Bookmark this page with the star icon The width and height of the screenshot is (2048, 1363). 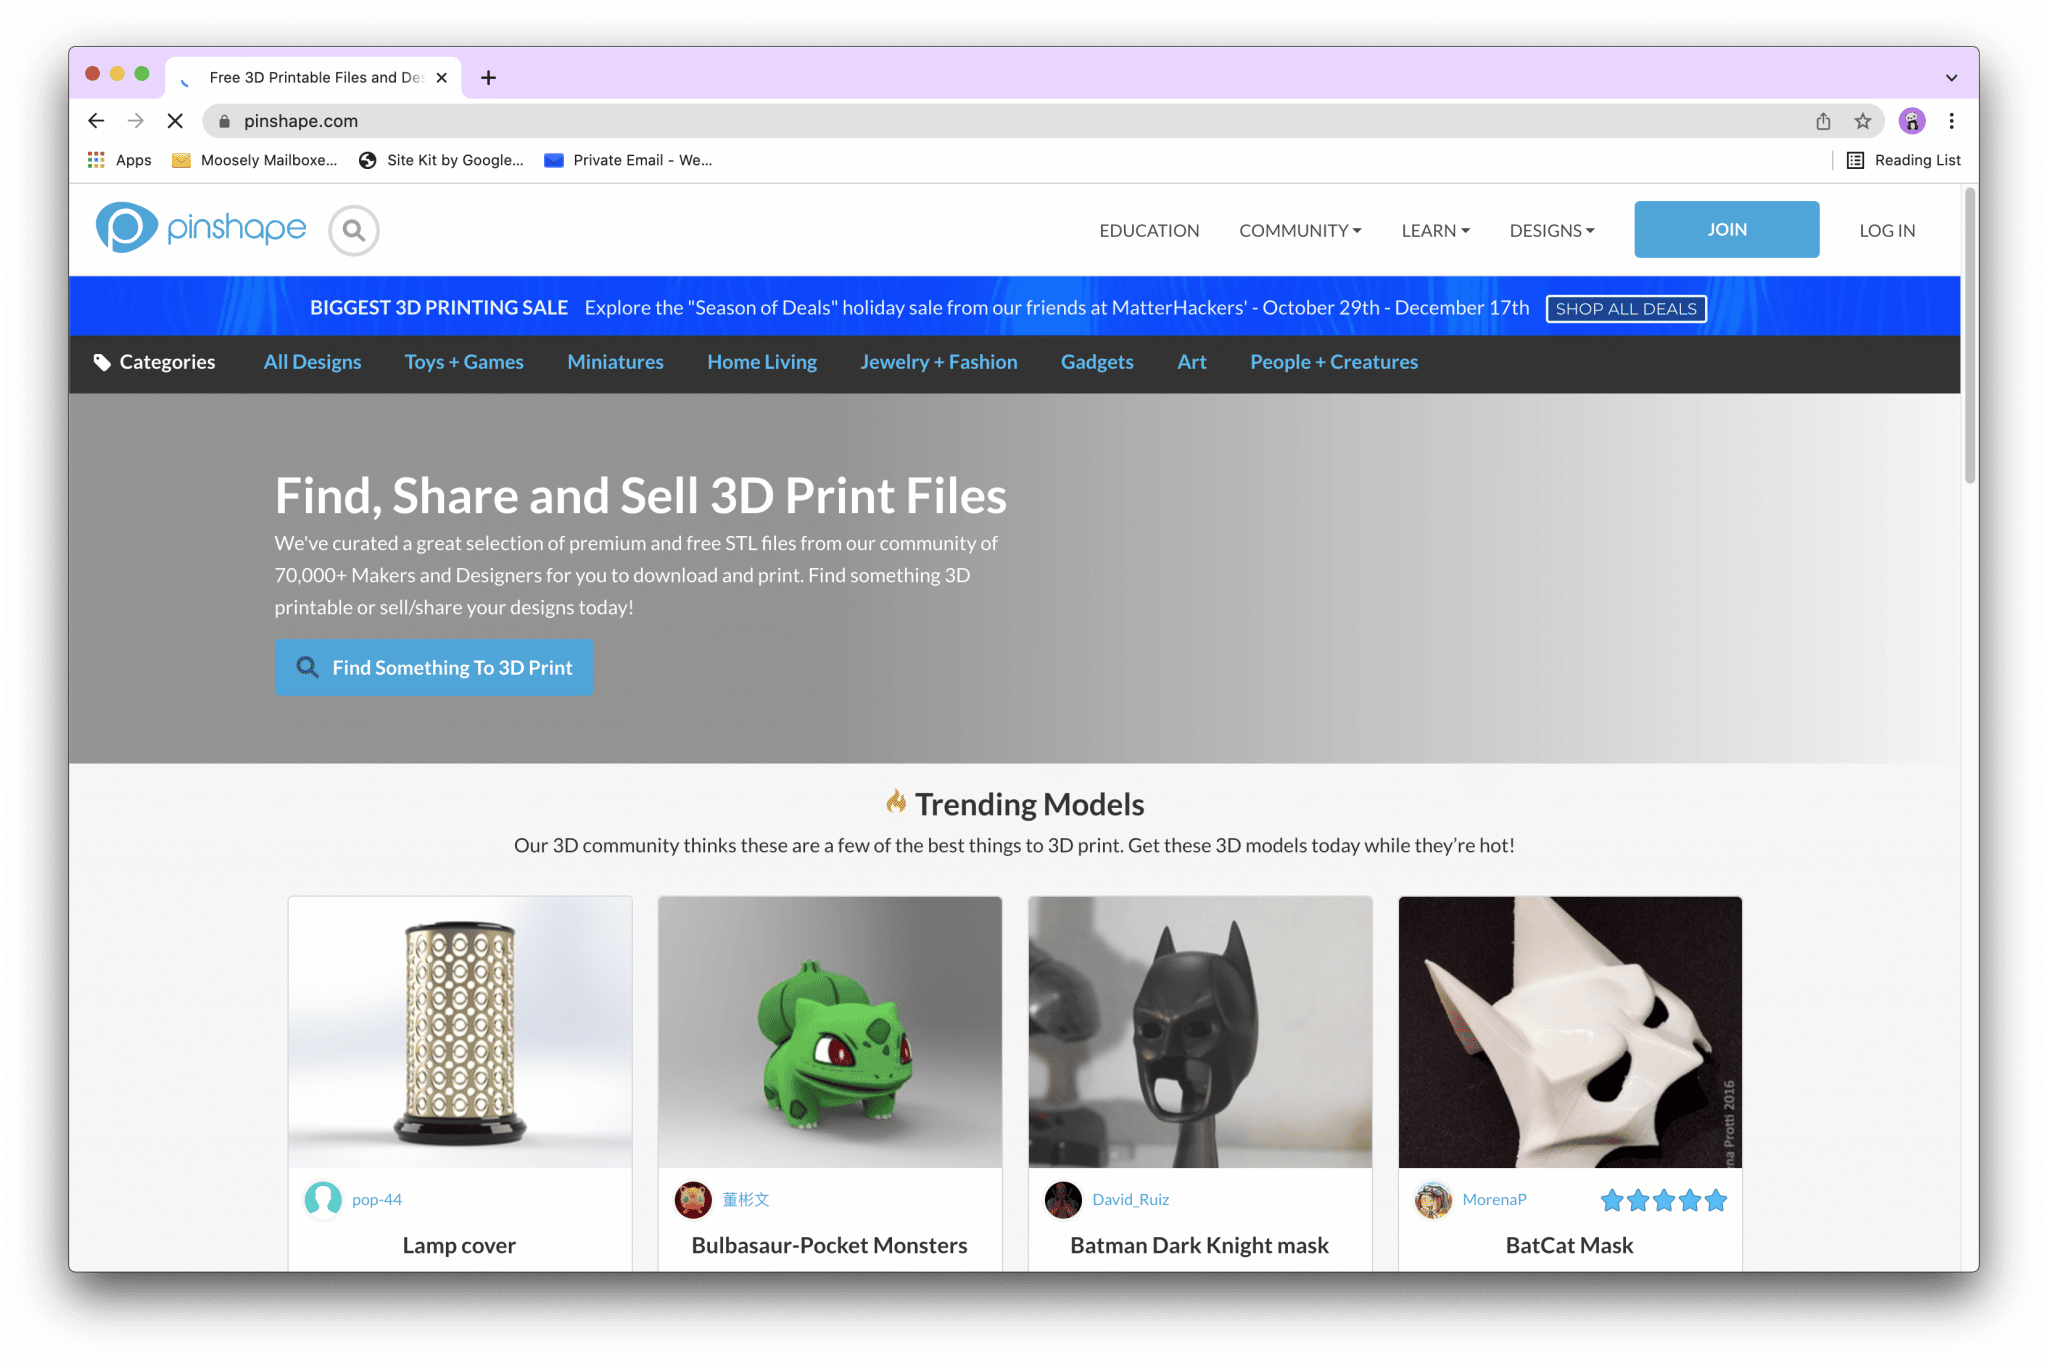(x=1862, y=121)
